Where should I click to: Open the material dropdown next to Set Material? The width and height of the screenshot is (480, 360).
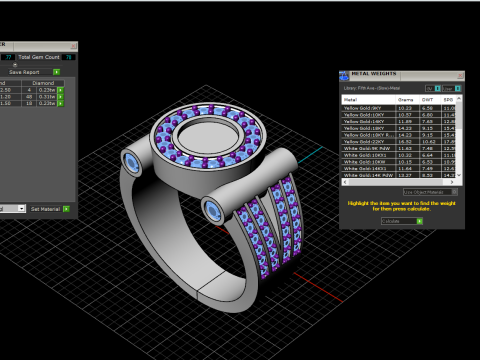click(21, 209)
